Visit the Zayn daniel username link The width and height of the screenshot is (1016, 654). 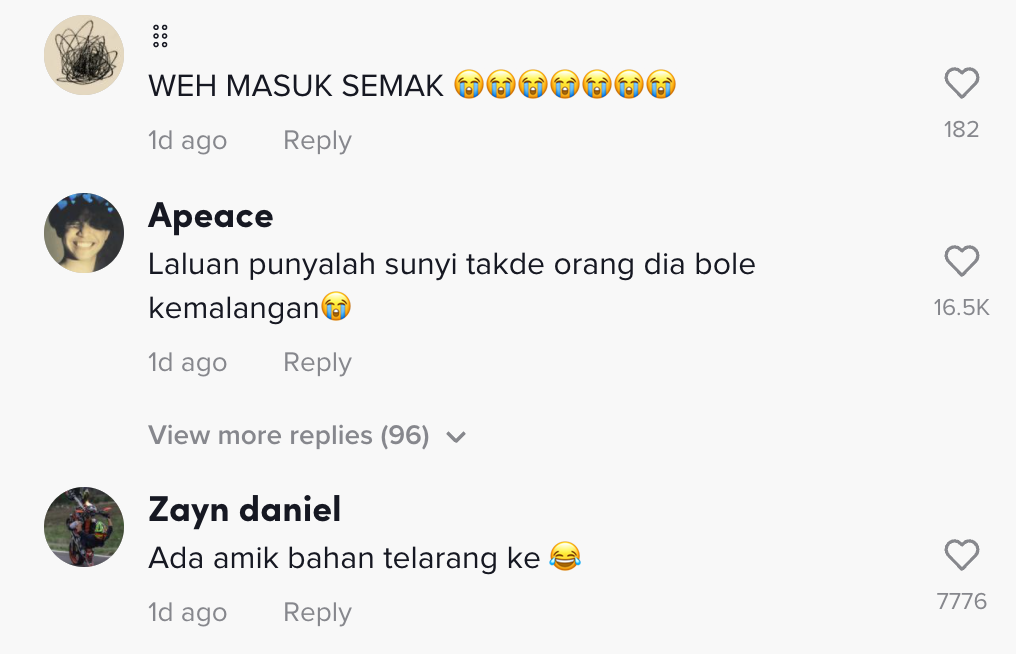click(244, 510)
